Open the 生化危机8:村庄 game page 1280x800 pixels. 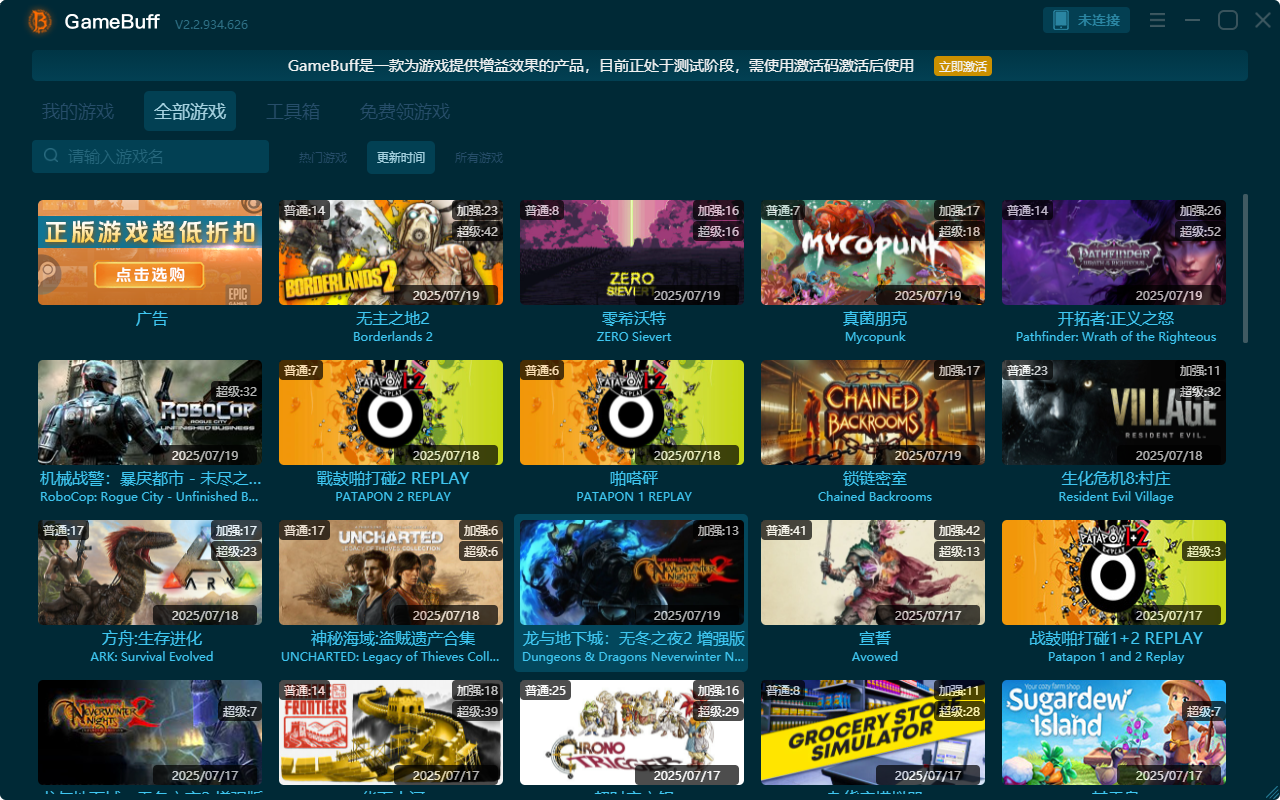click(x=1113, y=412)
